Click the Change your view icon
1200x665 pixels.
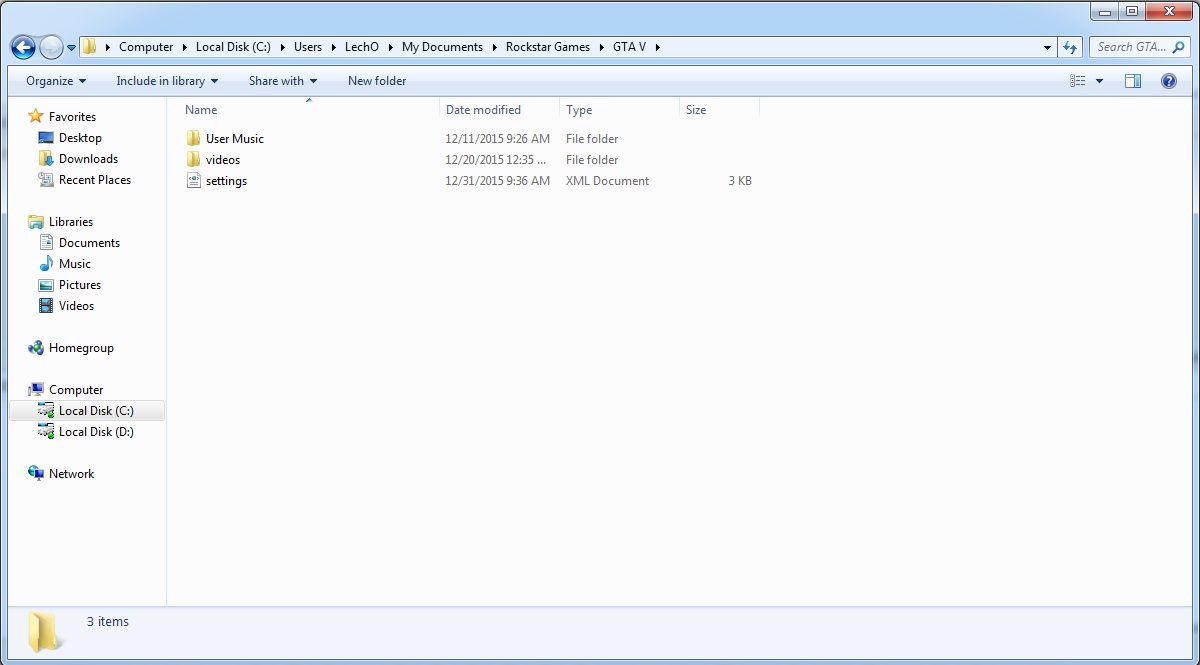1077,81
